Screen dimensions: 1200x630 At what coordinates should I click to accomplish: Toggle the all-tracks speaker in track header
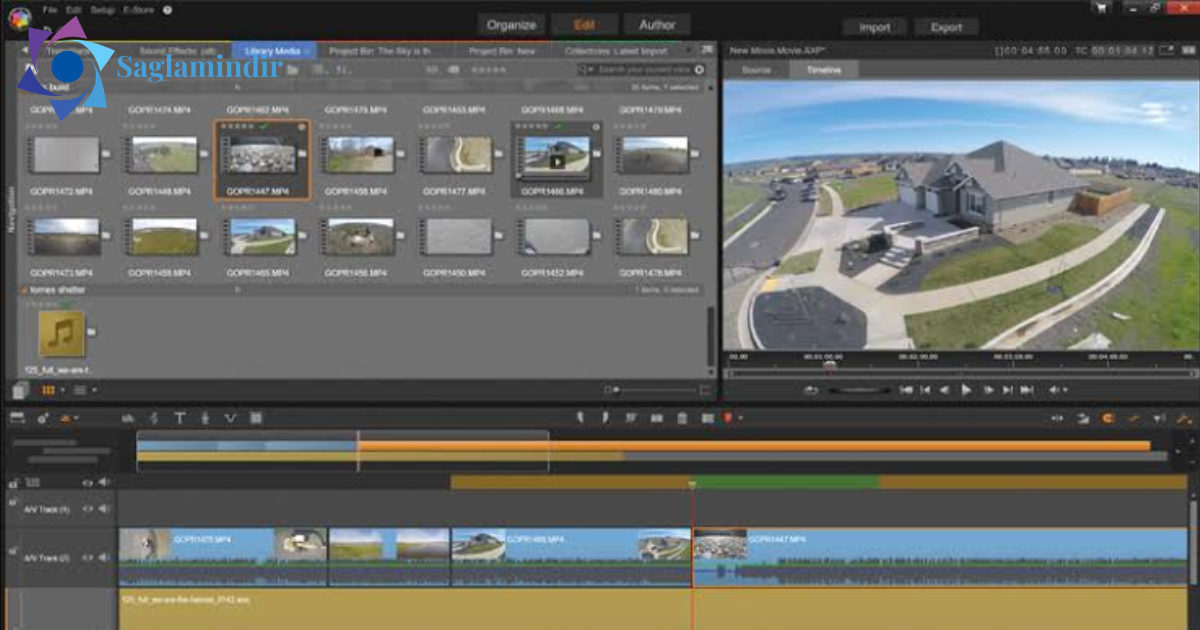[x=104, y=482]
